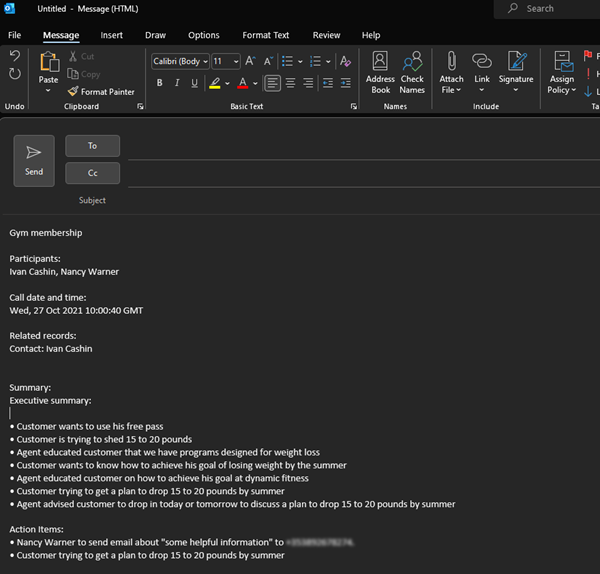This screenshot has height=574, width=600.
Task: Open the Help tab
Action: point(371,35)
